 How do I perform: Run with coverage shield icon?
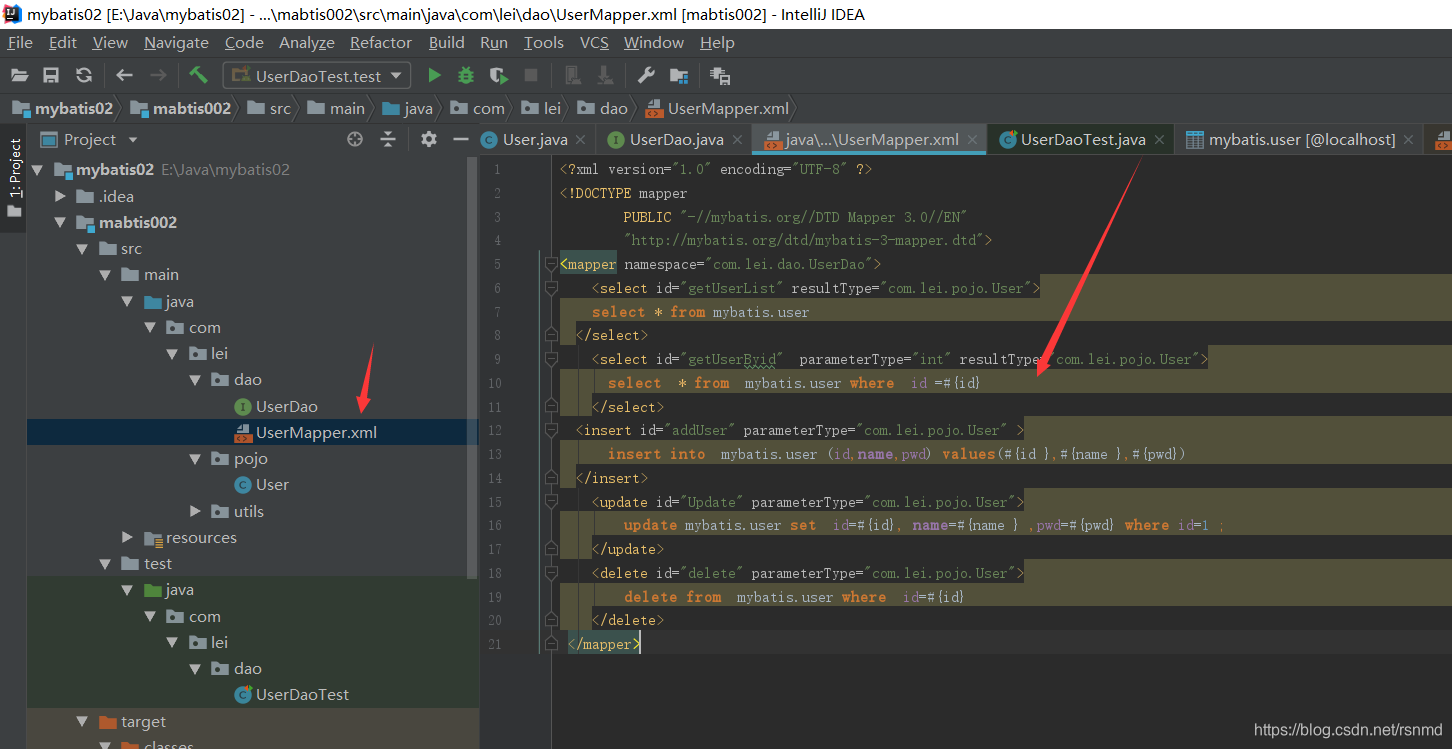[499, 75]
